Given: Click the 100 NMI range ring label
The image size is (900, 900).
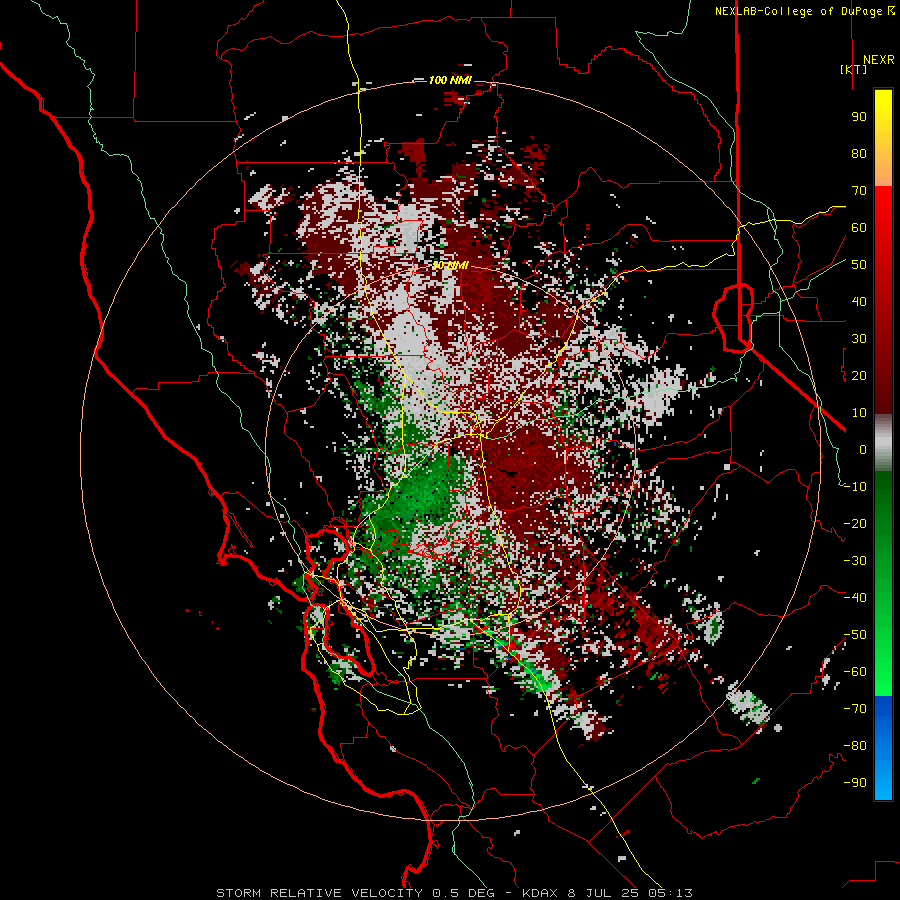Looking at the screenshot, I should [x=450, y=80].
